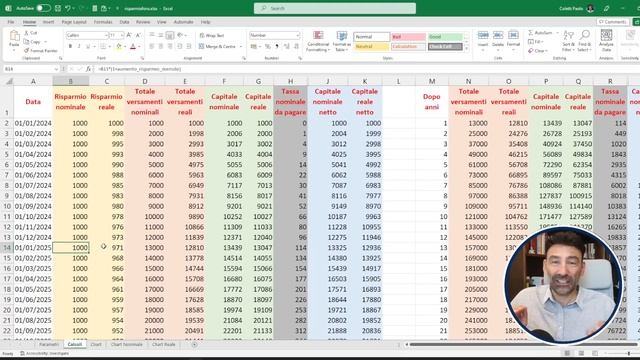Apply the Bad cell style
The height and width of the screenshot is (360, 640).
(408, 37)
